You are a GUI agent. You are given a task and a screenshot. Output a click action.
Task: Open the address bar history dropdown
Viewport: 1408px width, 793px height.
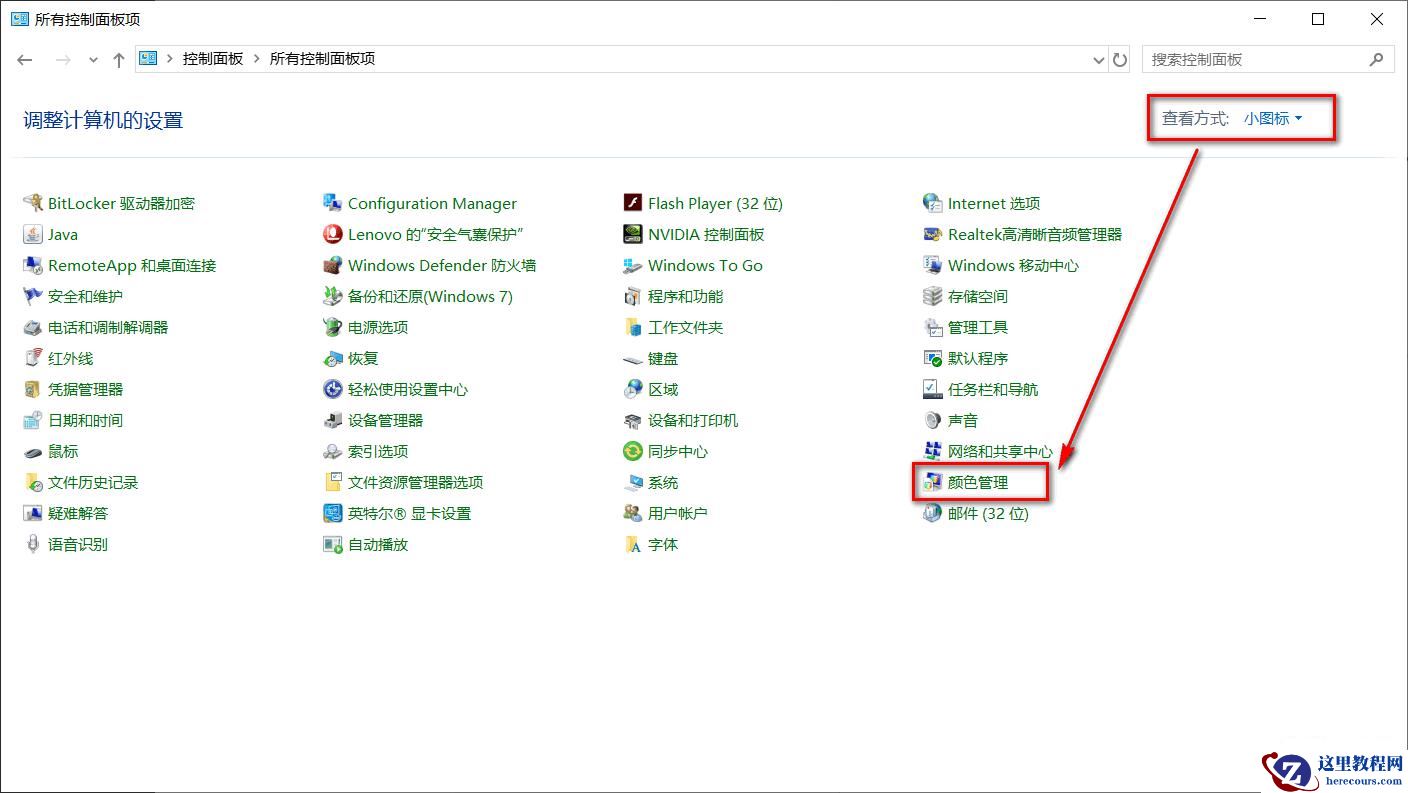pos(1098,59)
